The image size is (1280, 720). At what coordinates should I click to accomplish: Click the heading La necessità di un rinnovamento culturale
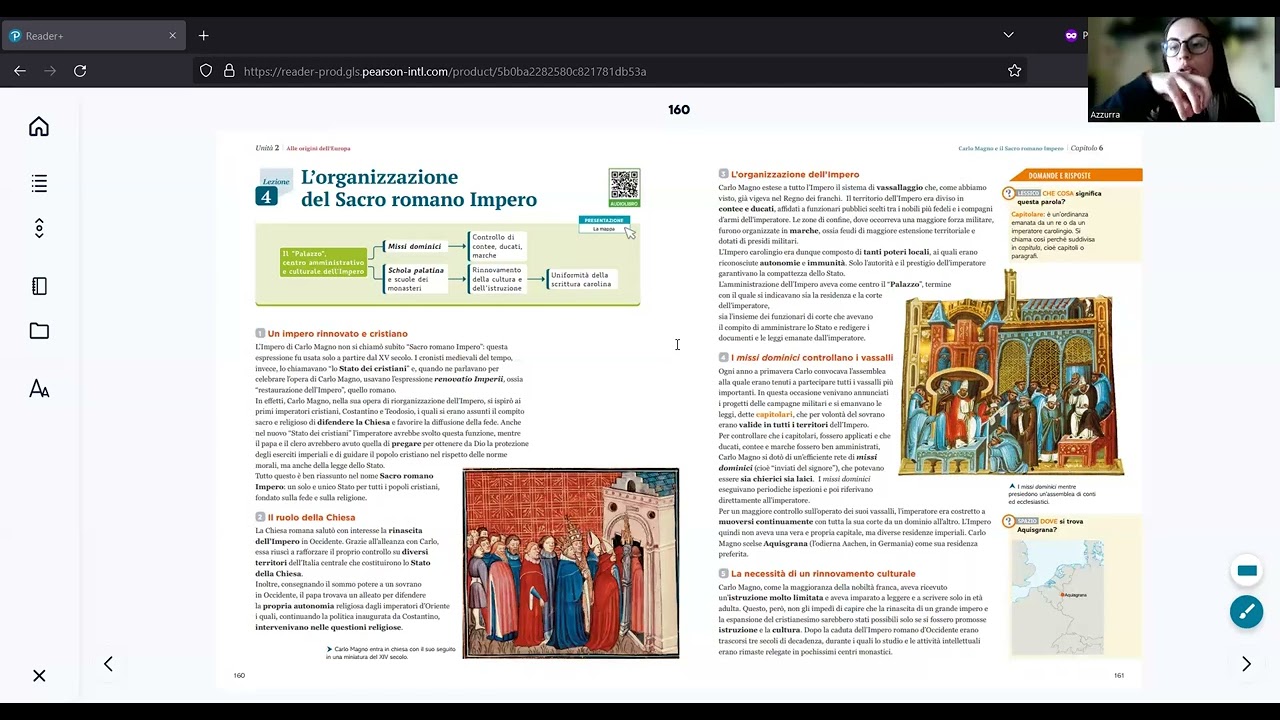click(x=823, y=573)
